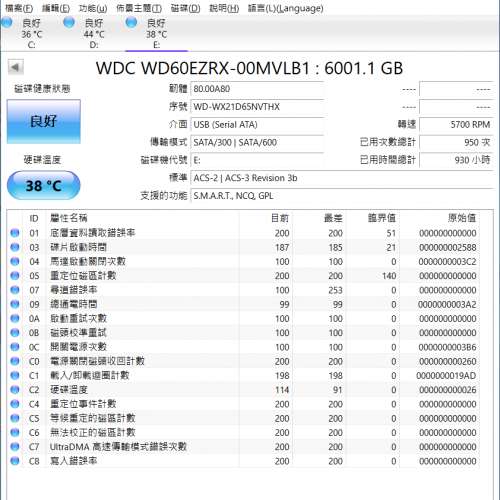
Task: Click status icon of attribute 09
Action: coord(15,304)
